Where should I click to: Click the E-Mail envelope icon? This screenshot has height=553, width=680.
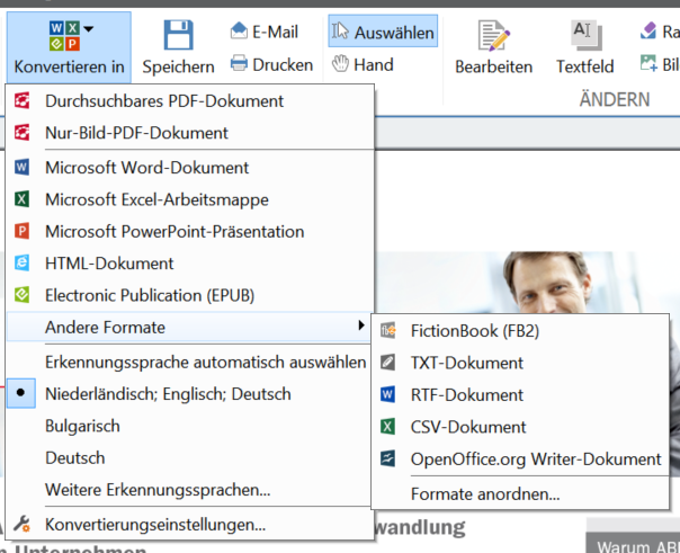(239, 32)
